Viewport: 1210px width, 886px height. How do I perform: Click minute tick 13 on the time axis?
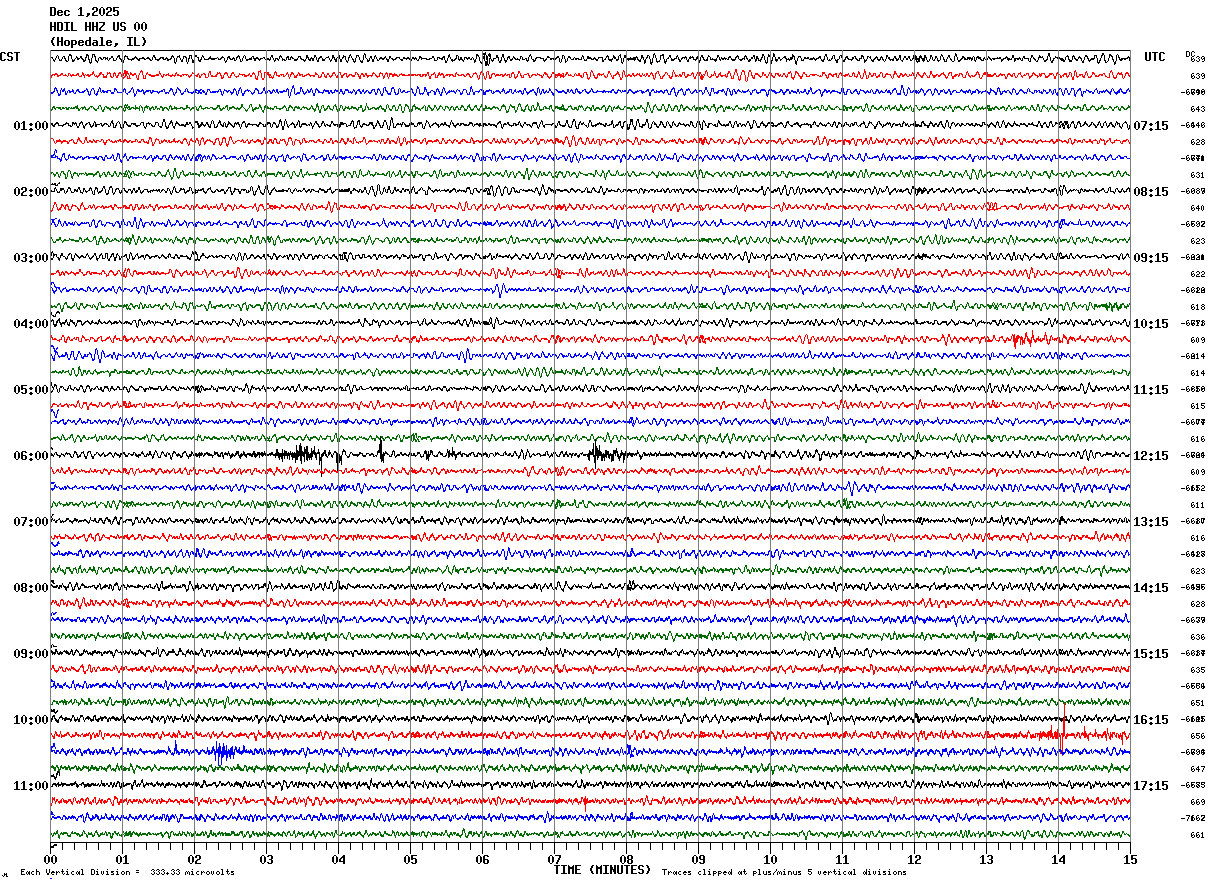pos(987,858)
